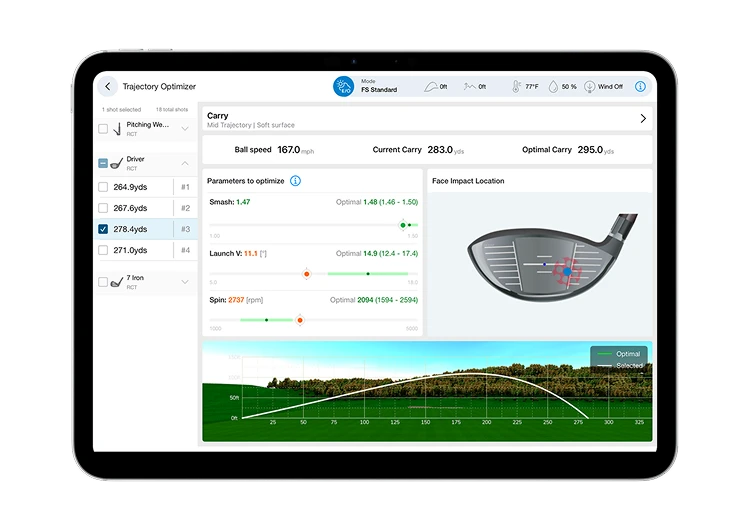Toggle the Driver group checkbox

pyautogui.click(x=103, y=163)
